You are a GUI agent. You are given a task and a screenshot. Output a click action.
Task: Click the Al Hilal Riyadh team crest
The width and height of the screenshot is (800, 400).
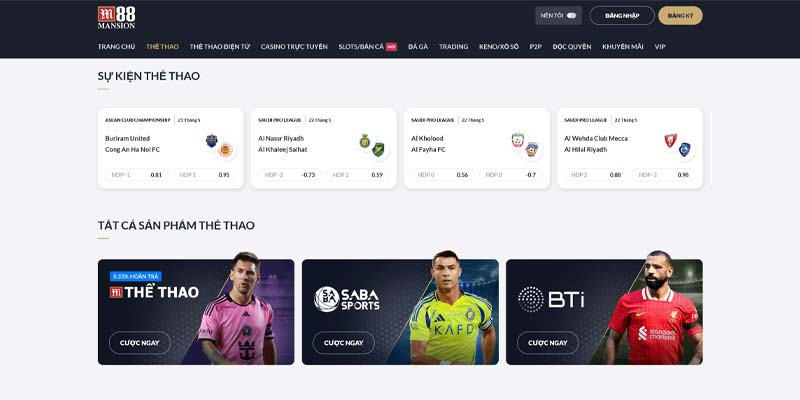(684, 149)
